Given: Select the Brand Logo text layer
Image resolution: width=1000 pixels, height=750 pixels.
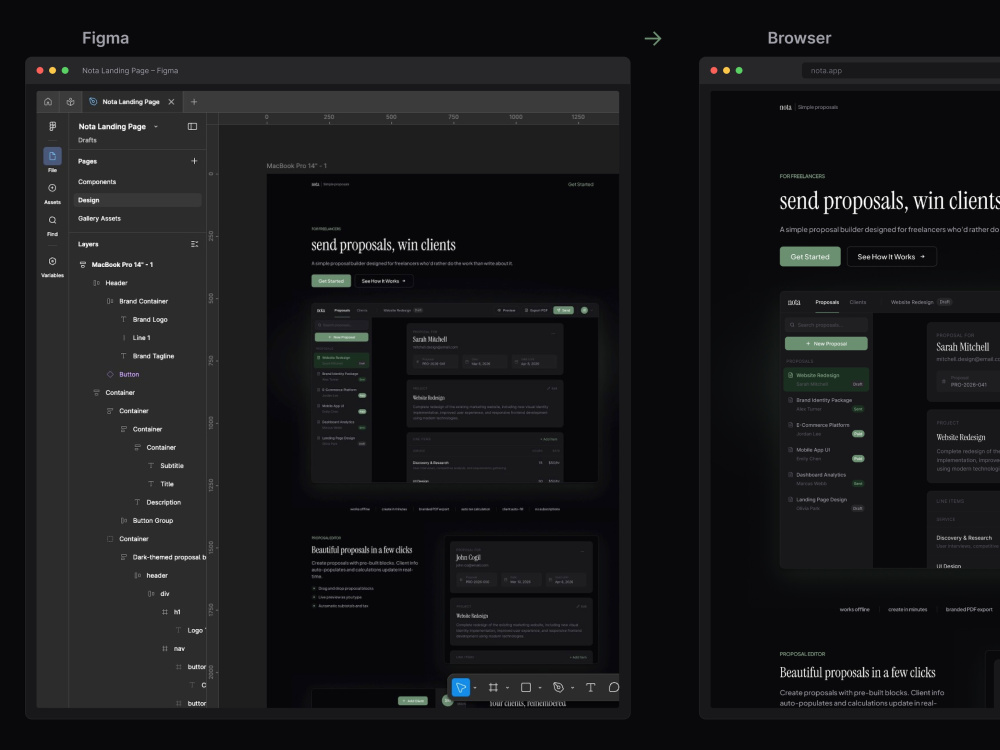Looking at the screenshot, I should tap(150, 320).
